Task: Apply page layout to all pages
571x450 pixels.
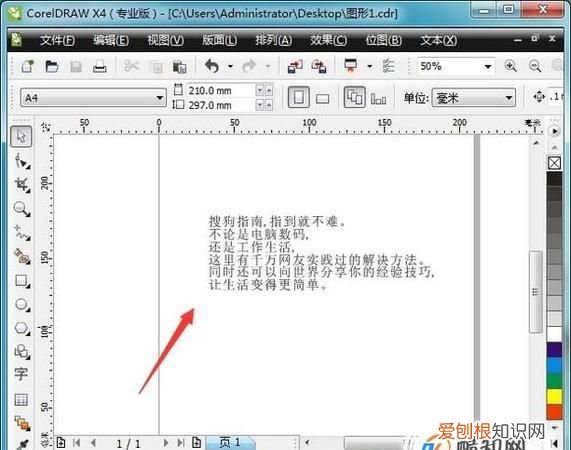Action: click(x=354, y=97)
